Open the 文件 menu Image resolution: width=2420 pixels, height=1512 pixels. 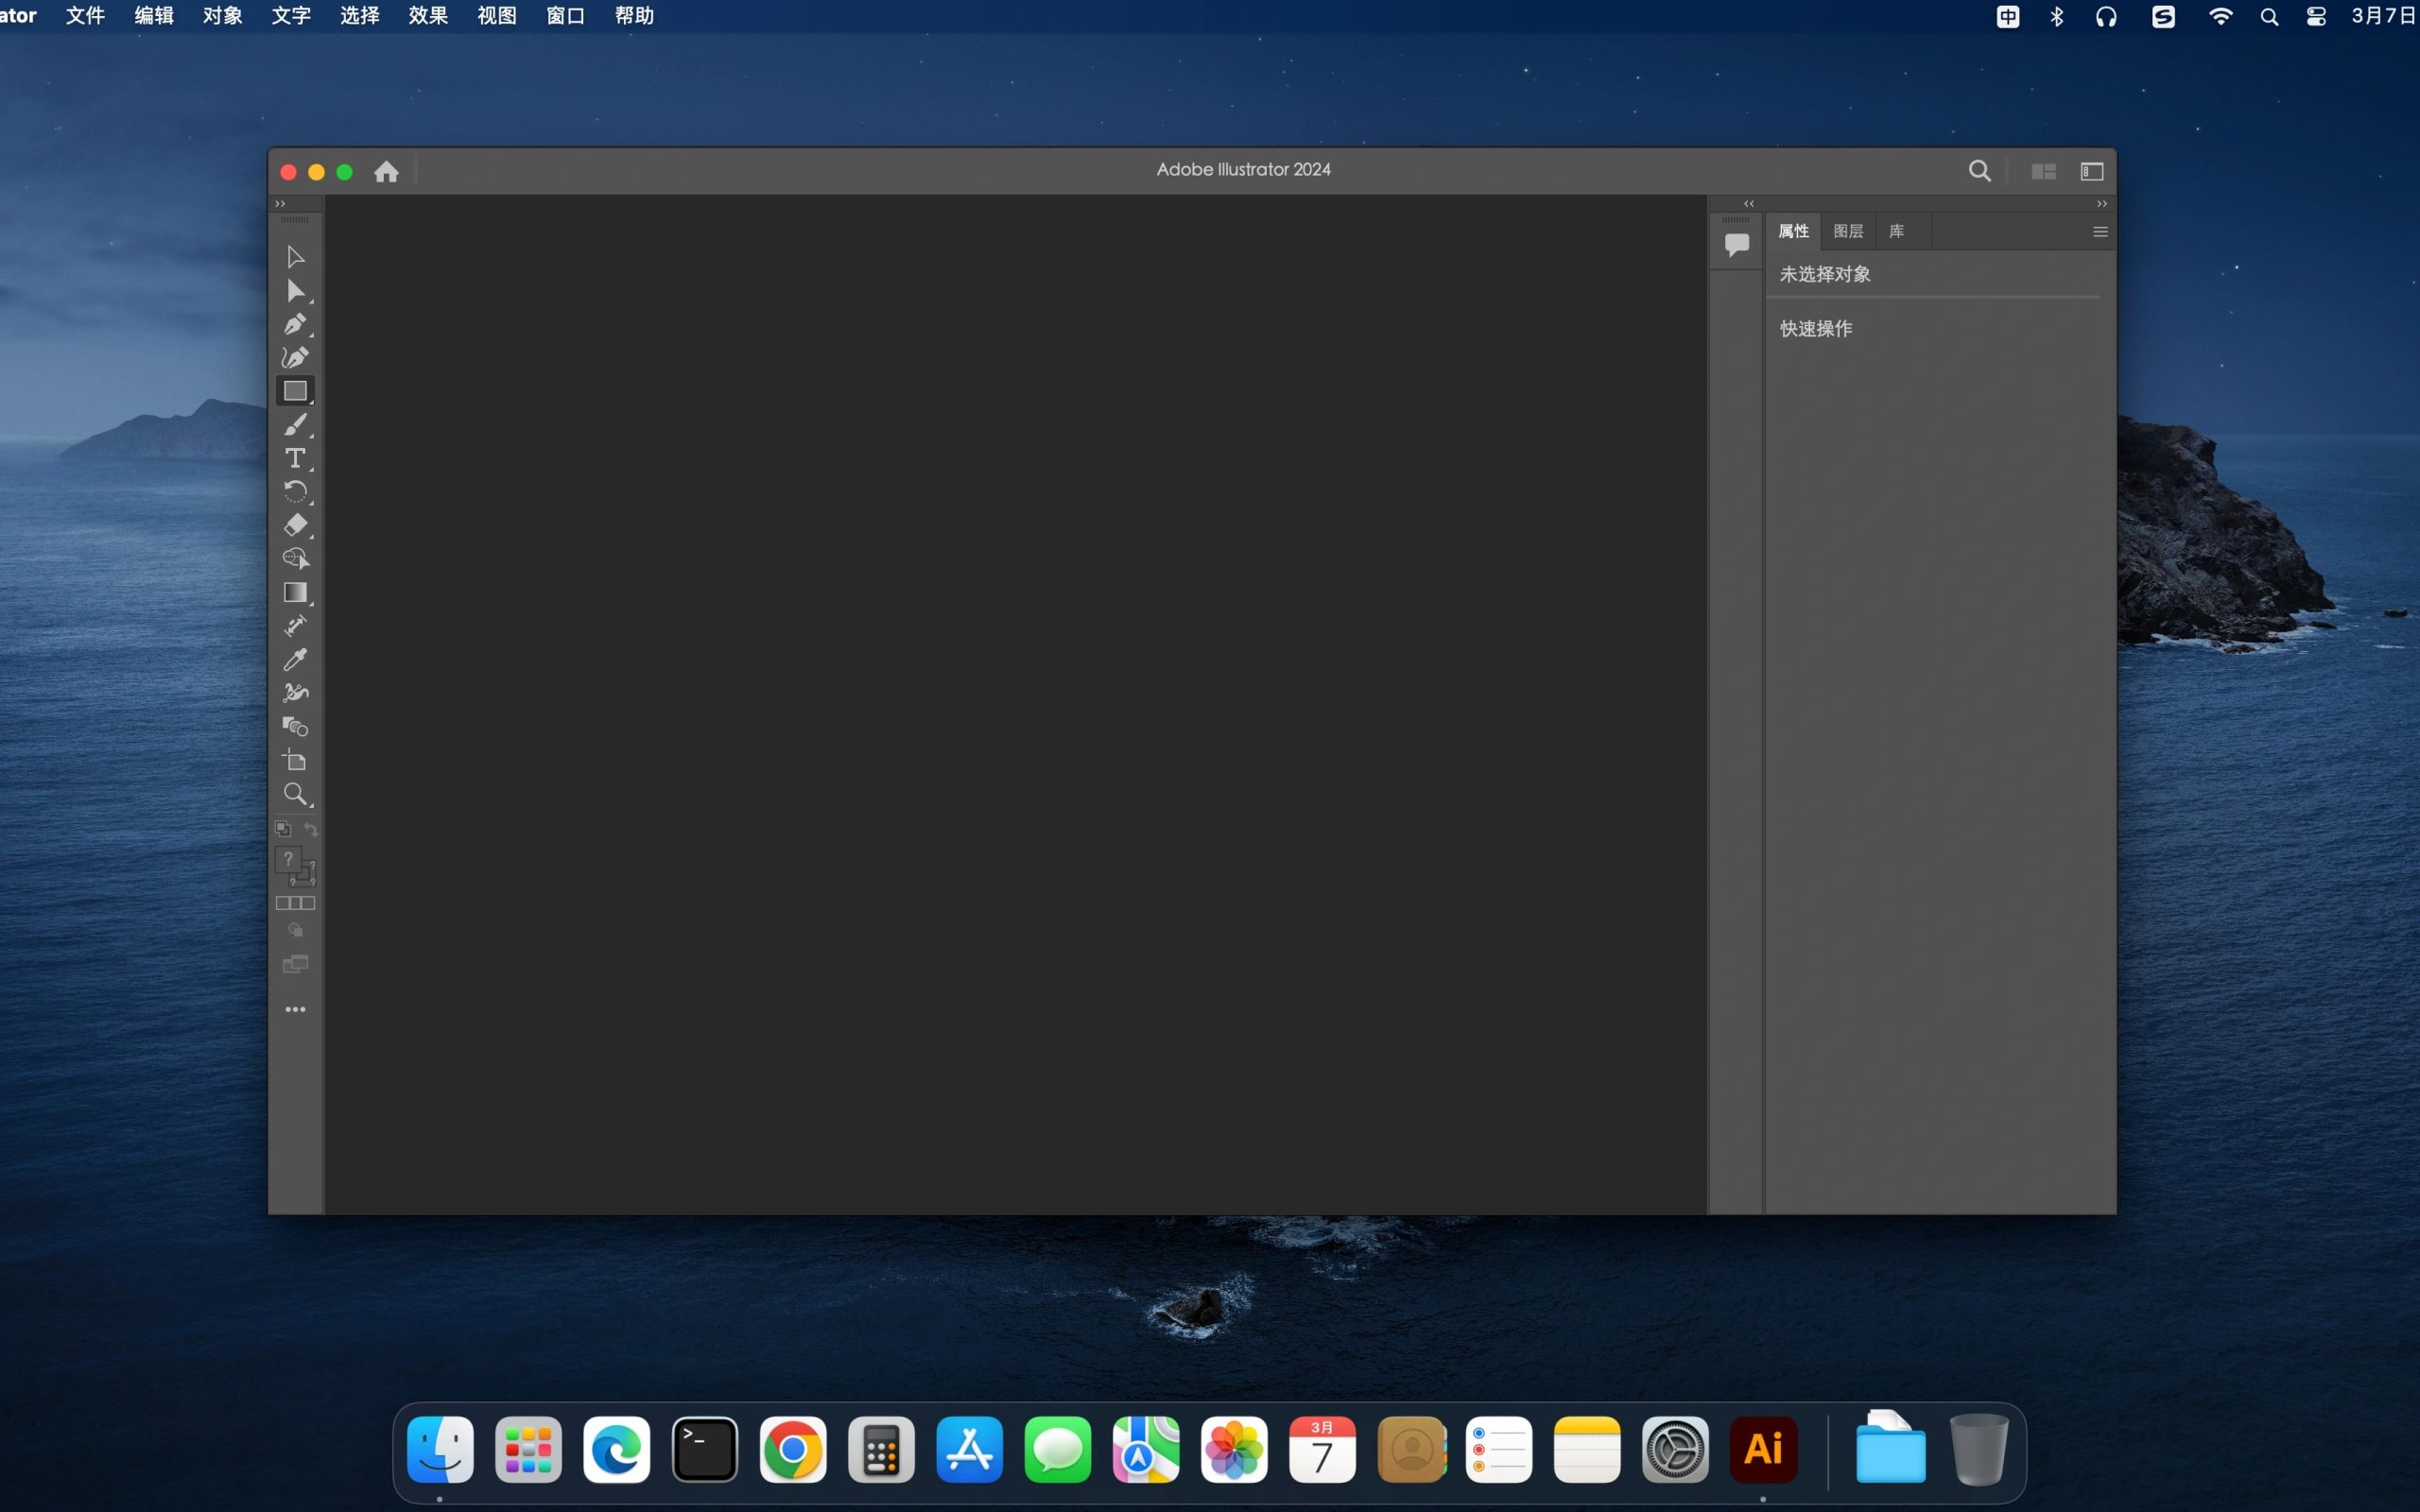85,16
